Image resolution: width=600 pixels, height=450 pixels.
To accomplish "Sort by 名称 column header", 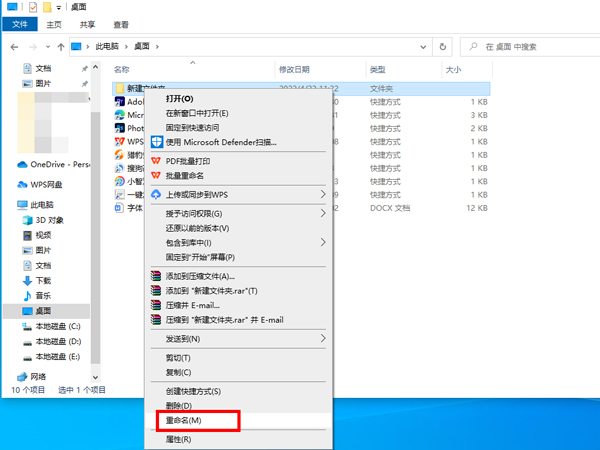I will [x=122, y=70].
